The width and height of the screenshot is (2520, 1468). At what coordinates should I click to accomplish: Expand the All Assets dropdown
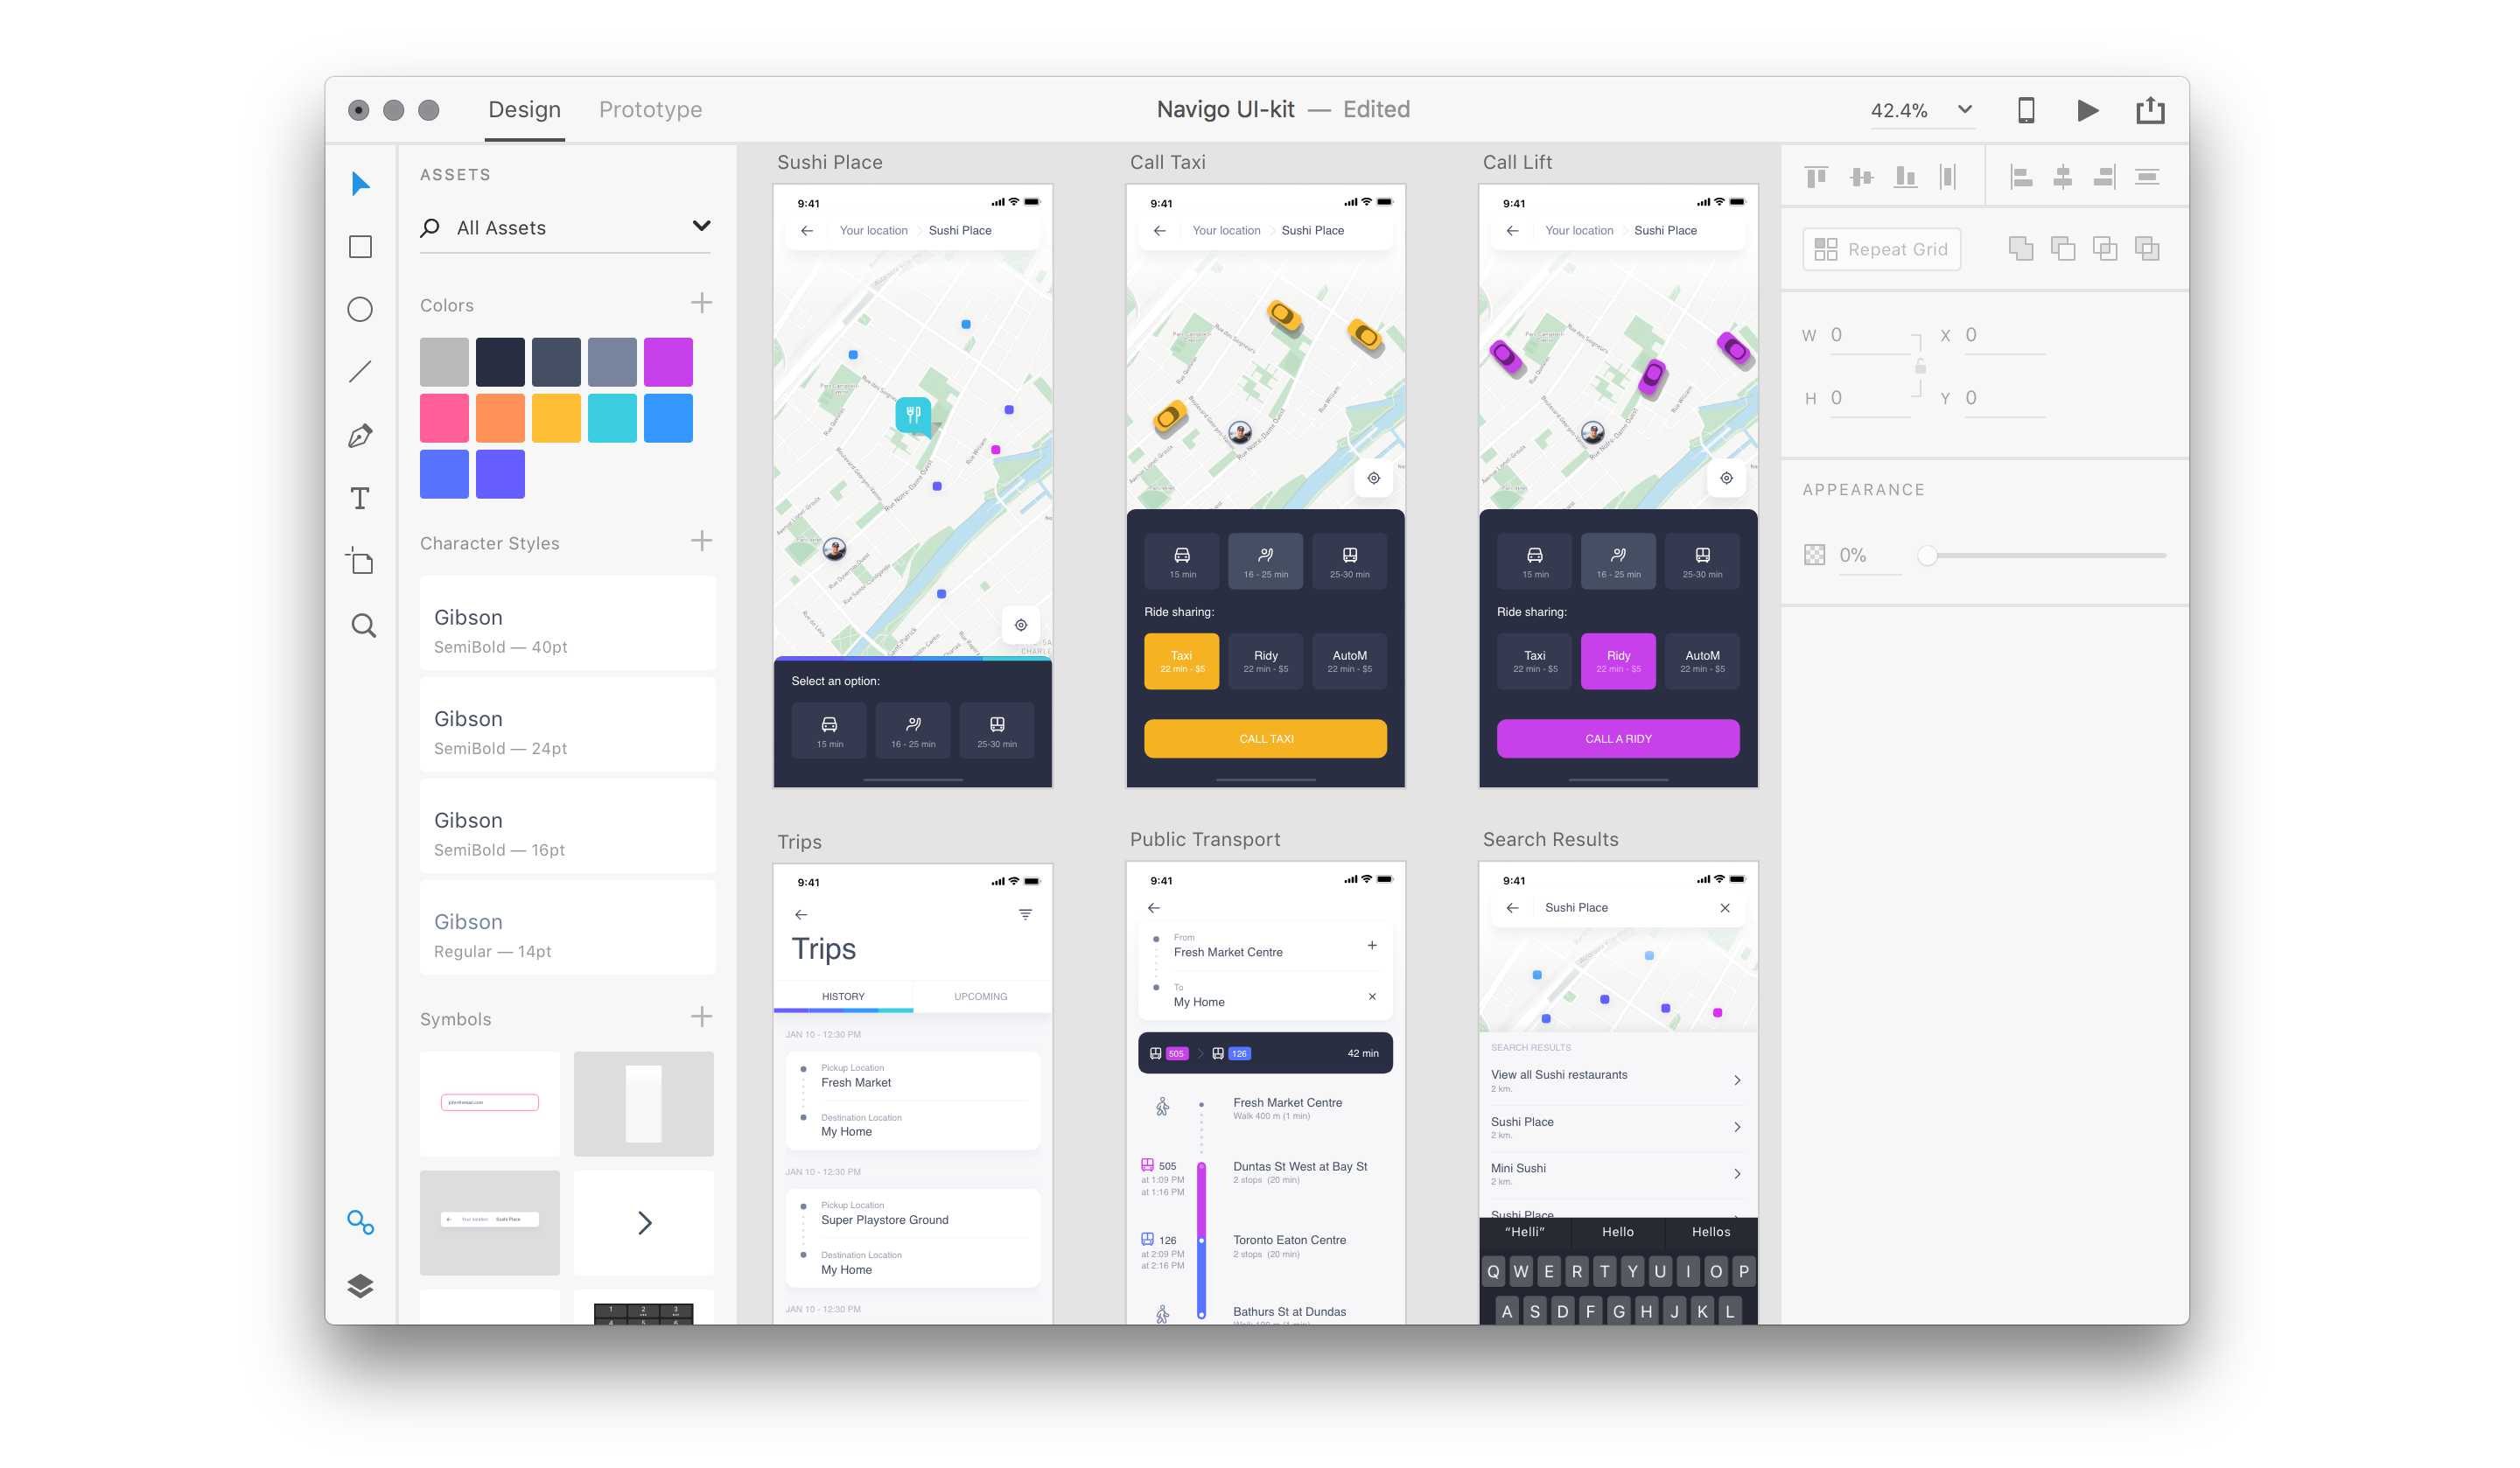699,227
